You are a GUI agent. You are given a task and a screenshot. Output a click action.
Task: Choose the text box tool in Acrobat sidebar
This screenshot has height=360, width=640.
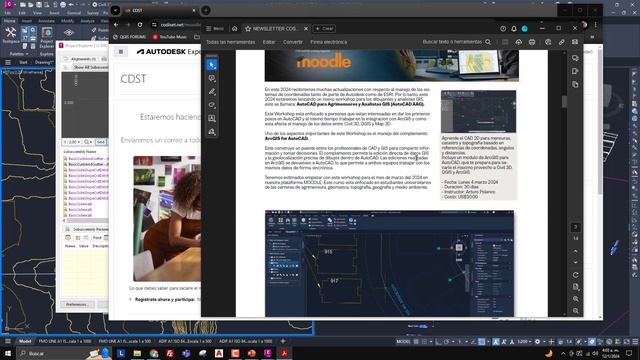(x=212, y=118)
